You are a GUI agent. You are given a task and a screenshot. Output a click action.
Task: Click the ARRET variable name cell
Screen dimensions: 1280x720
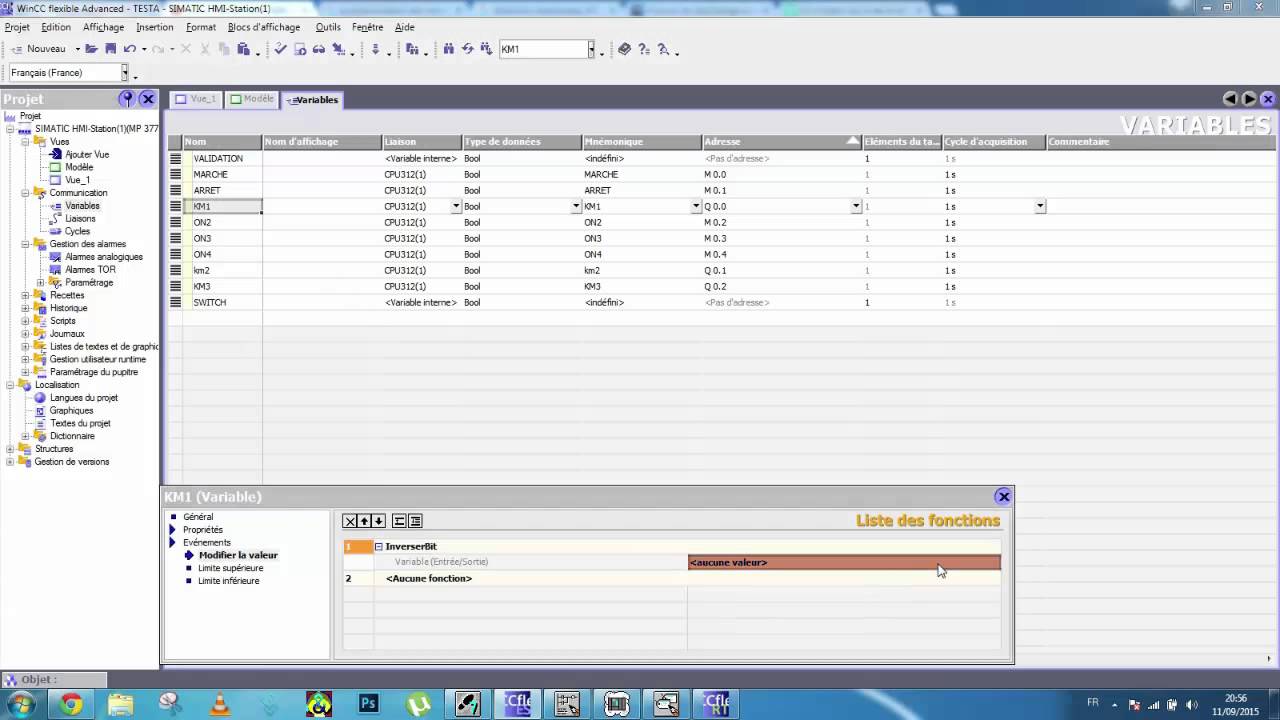[222, 190]
